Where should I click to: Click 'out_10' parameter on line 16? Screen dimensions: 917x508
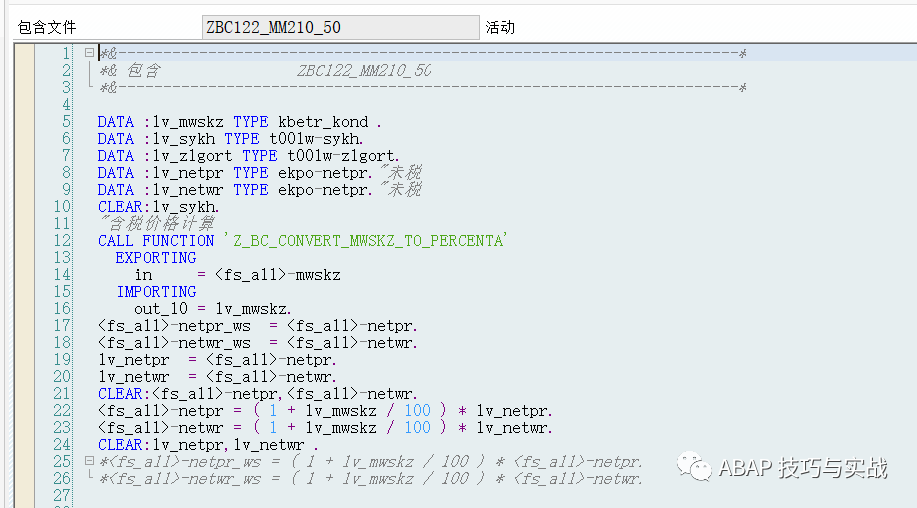click(x=161, y=308)
